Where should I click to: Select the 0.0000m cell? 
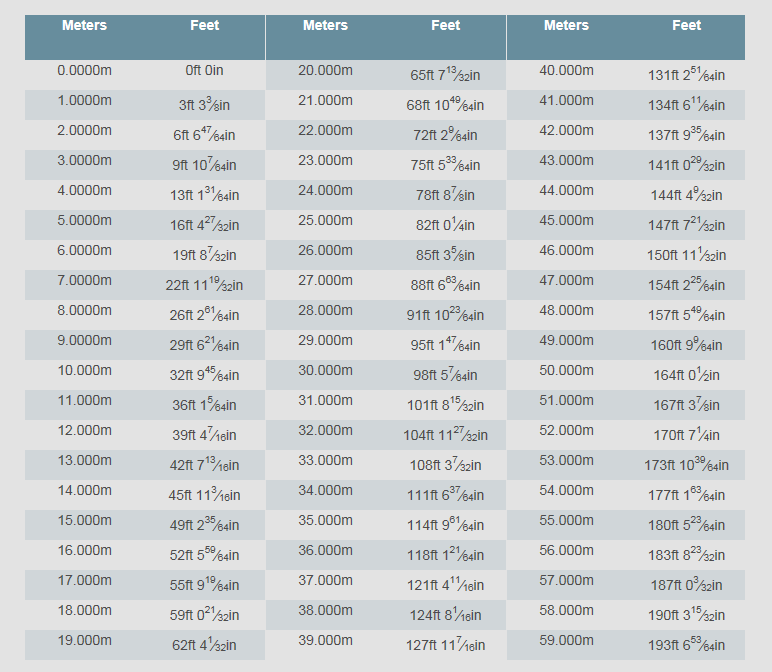pyautogui.click(x=84, y=71)
